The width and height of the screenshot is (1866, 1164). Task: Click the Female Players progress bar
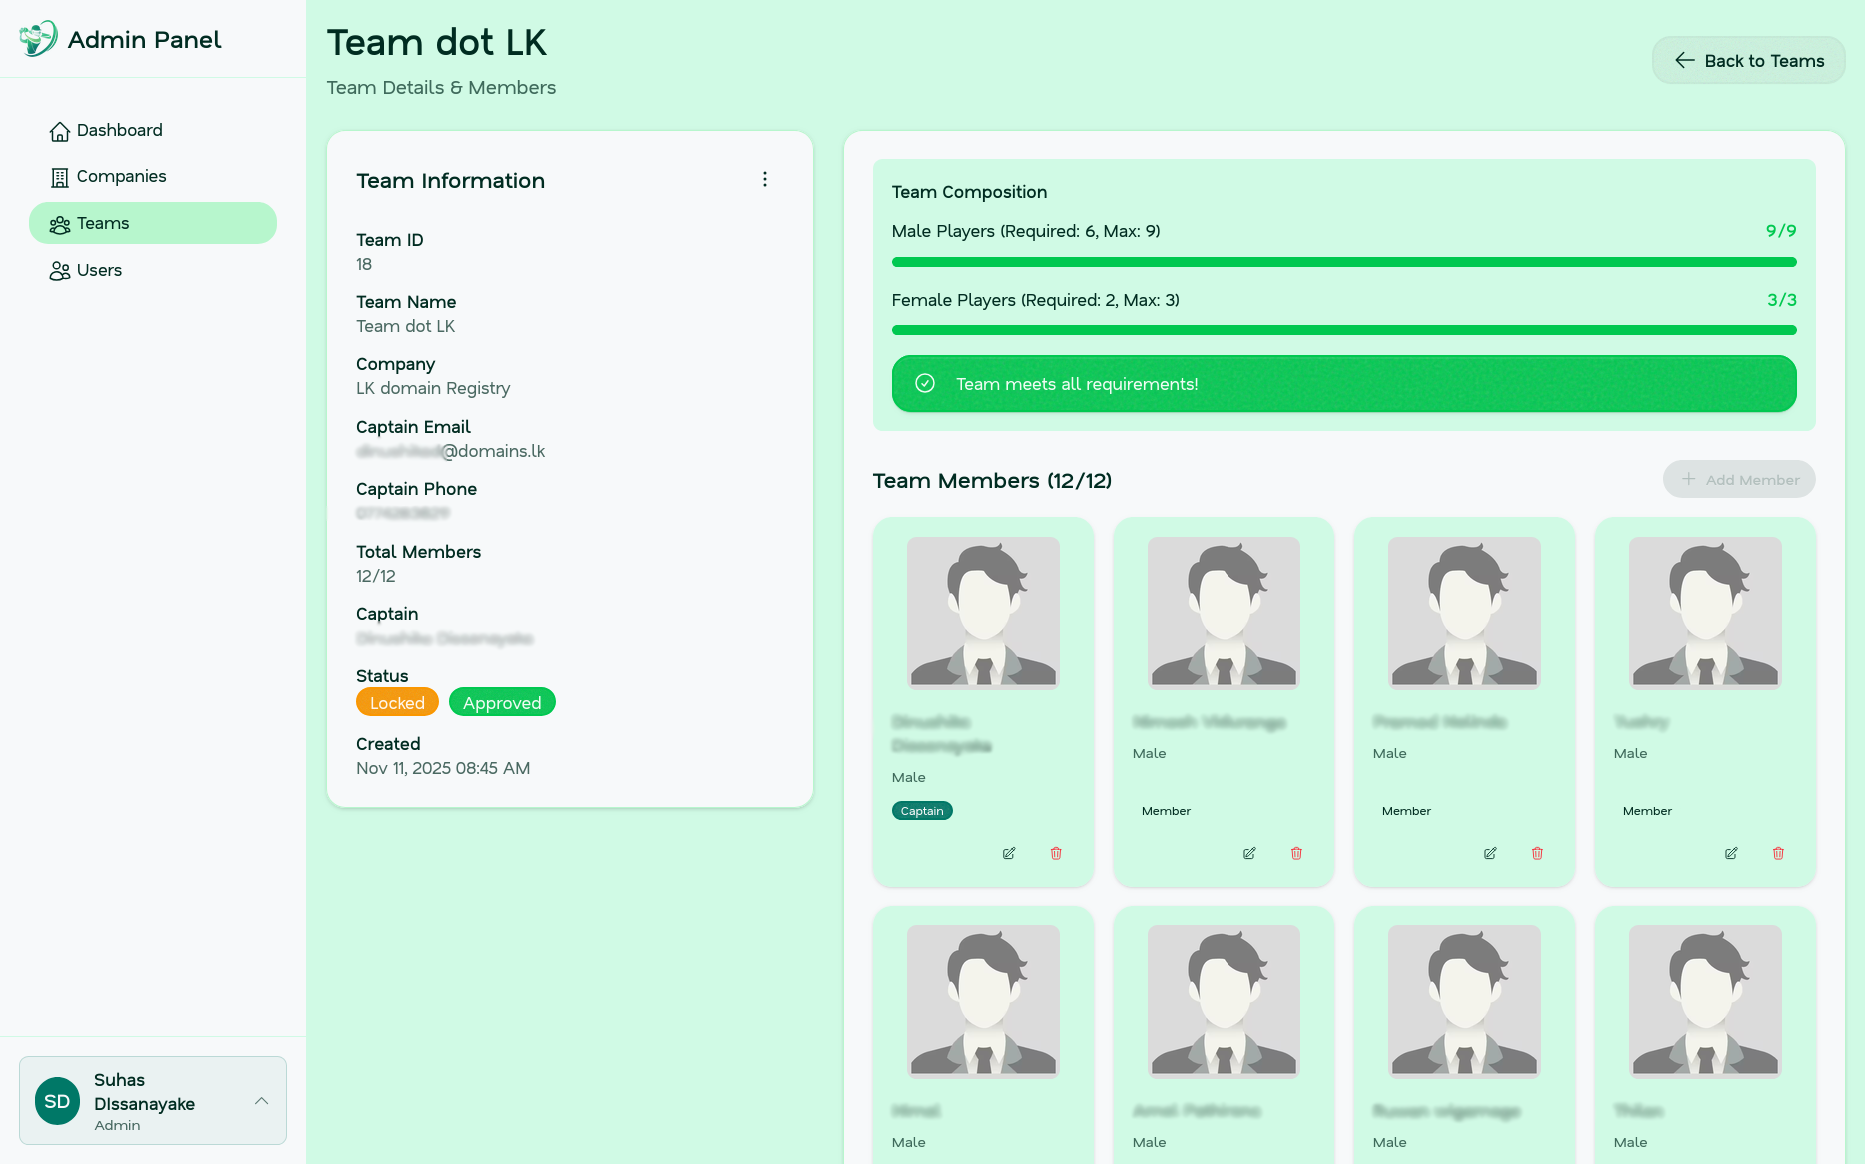[x=1344, y=330]
